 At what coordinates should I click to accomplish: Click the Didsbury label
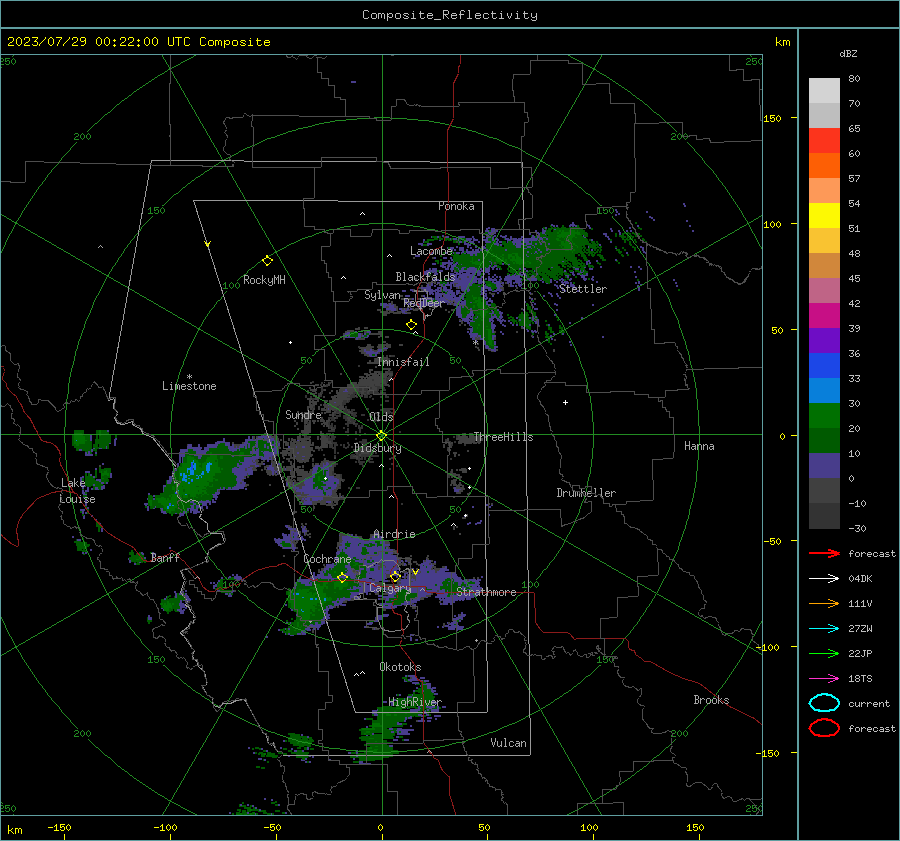378,448
